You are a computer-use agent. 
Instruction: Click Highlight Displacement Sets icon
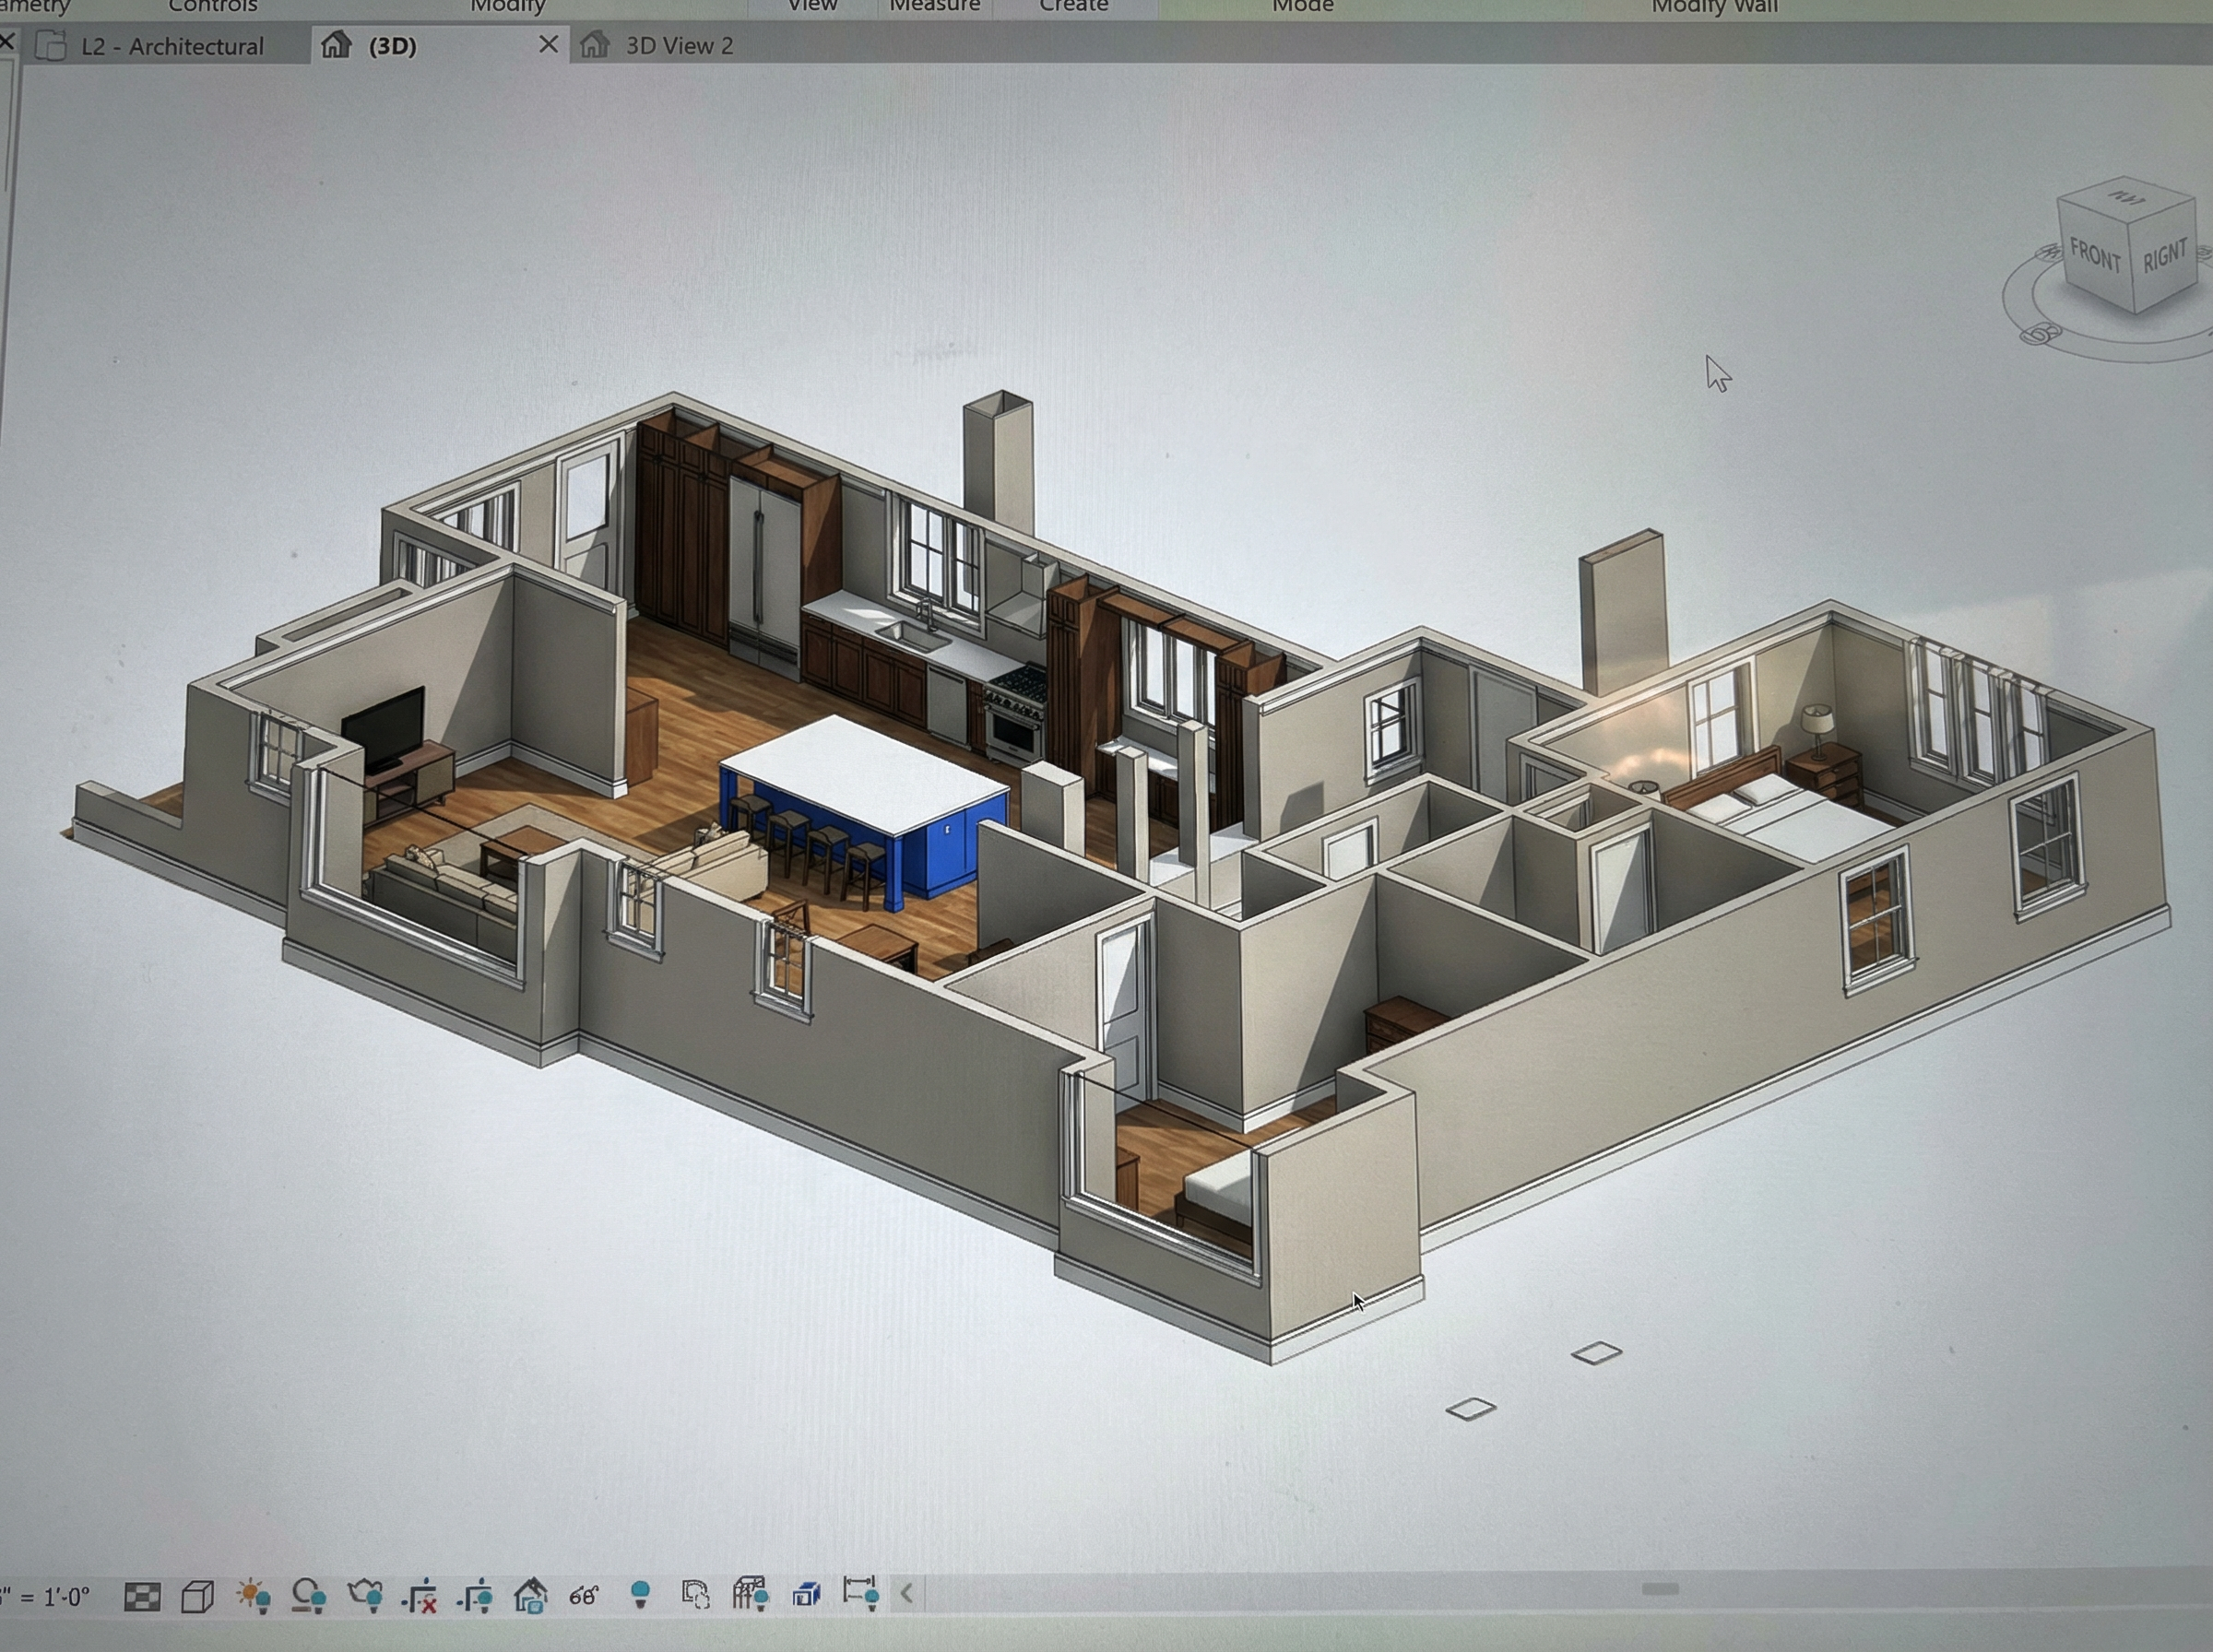tap(806, 1594)
